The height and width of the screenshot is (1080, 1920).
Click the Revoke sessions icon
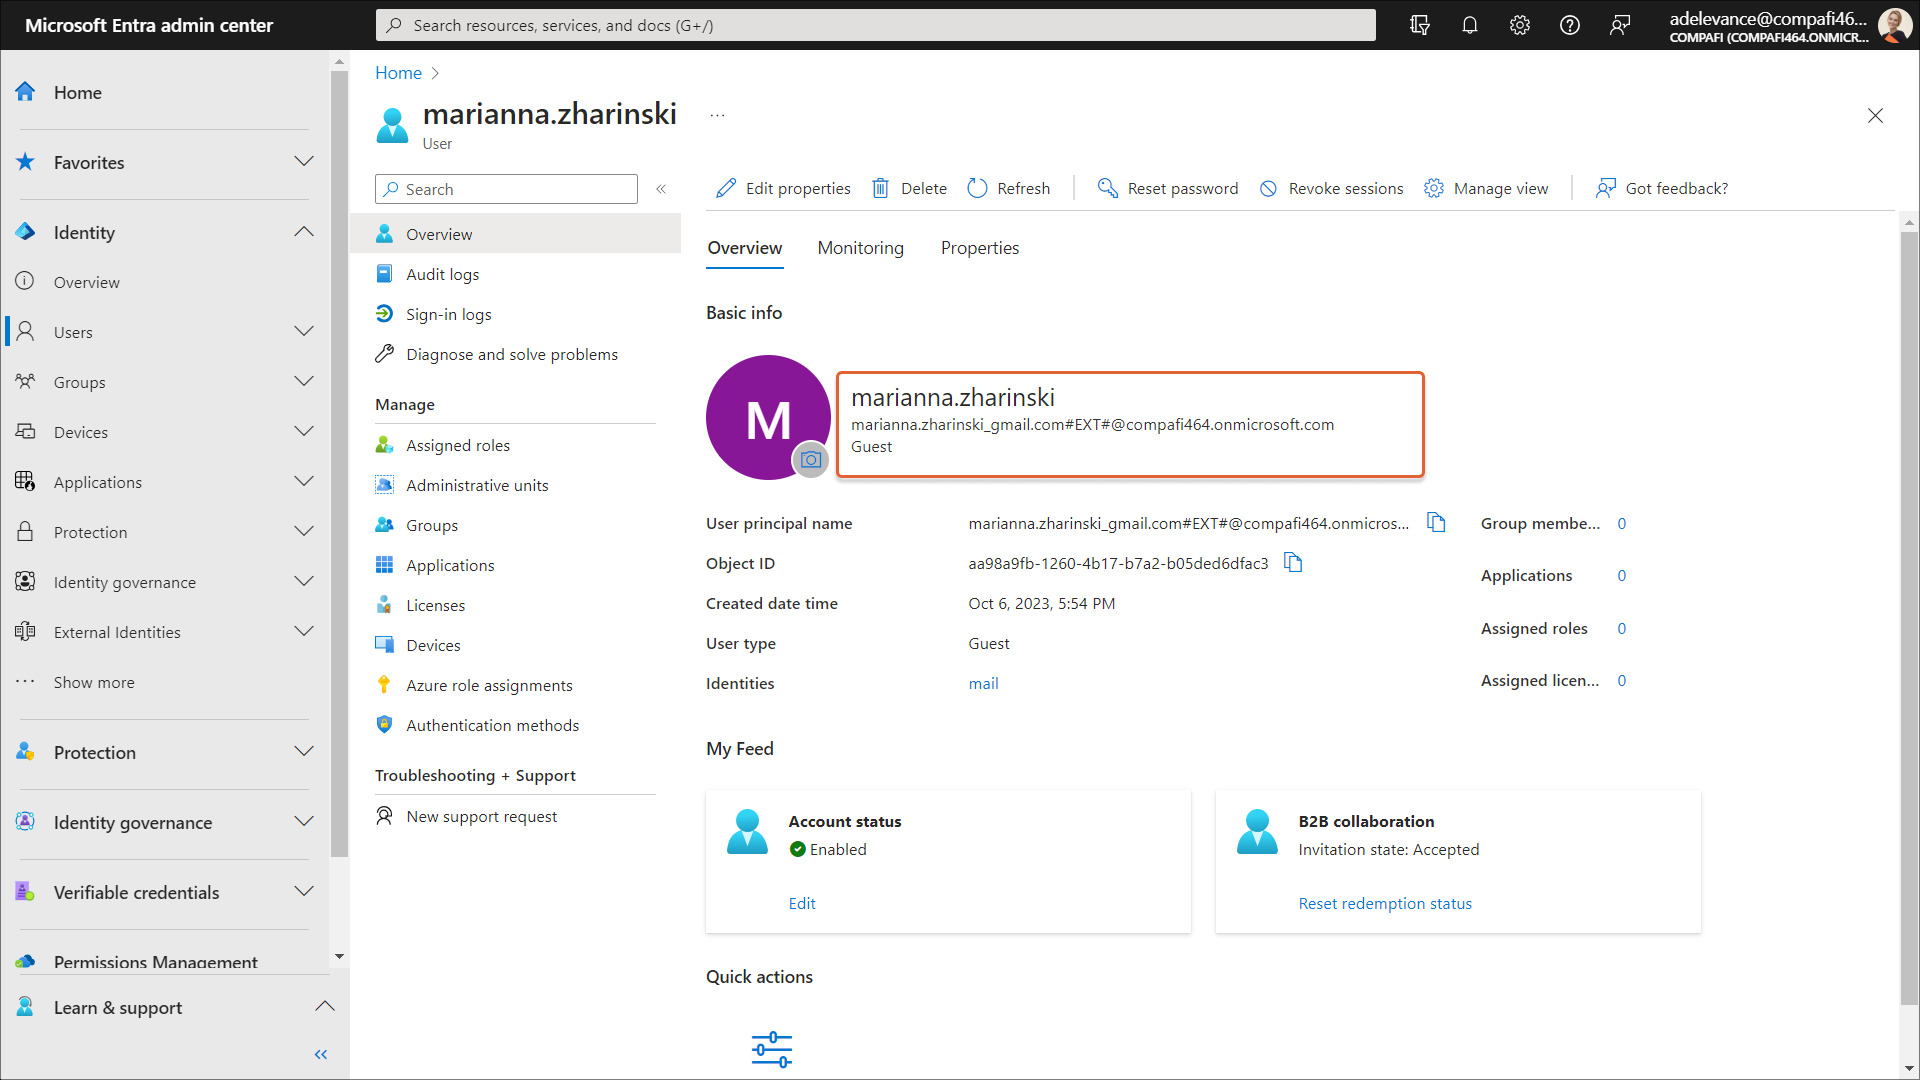1268,188
